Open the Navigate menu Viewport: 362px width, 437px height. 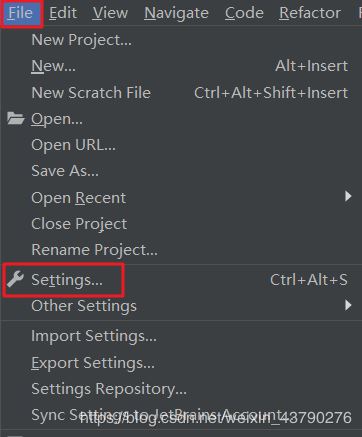[176, 13]
